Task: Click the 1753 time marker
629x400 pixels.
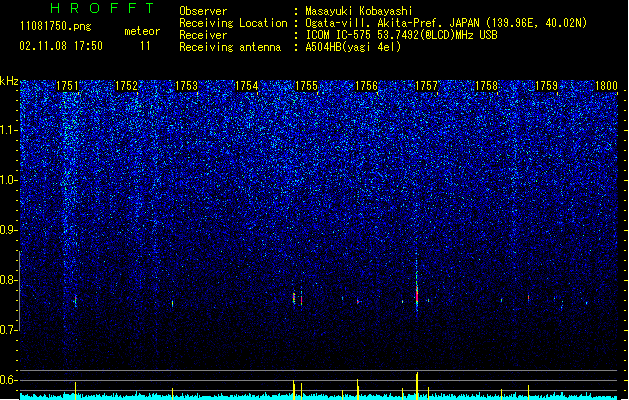Action: (x=186, y=86)
